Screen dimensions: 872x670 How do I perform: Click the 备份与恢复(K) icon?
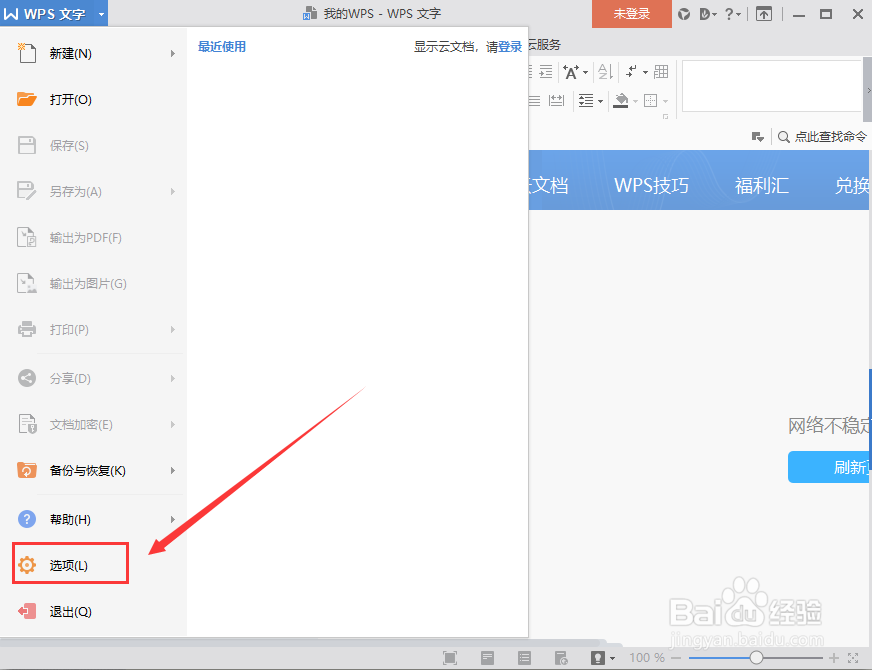pos(27,470)
